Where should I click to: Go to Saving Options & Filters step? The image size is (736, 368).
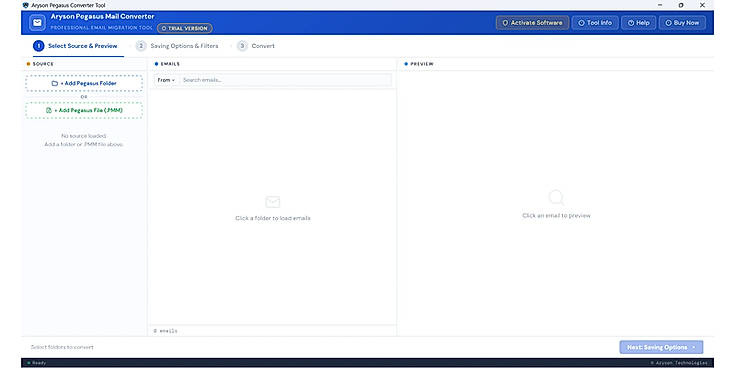tap(177, 46)
